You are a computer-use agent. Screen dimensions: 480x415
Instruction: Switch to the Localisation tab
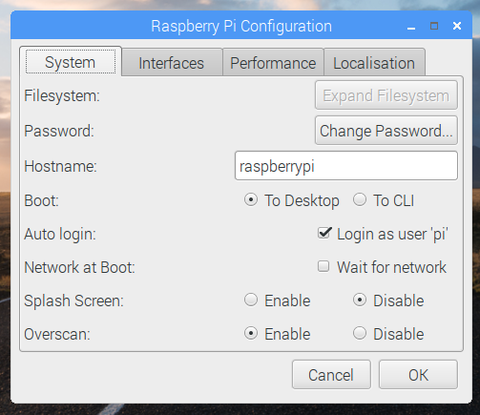[x=374, y=63]
